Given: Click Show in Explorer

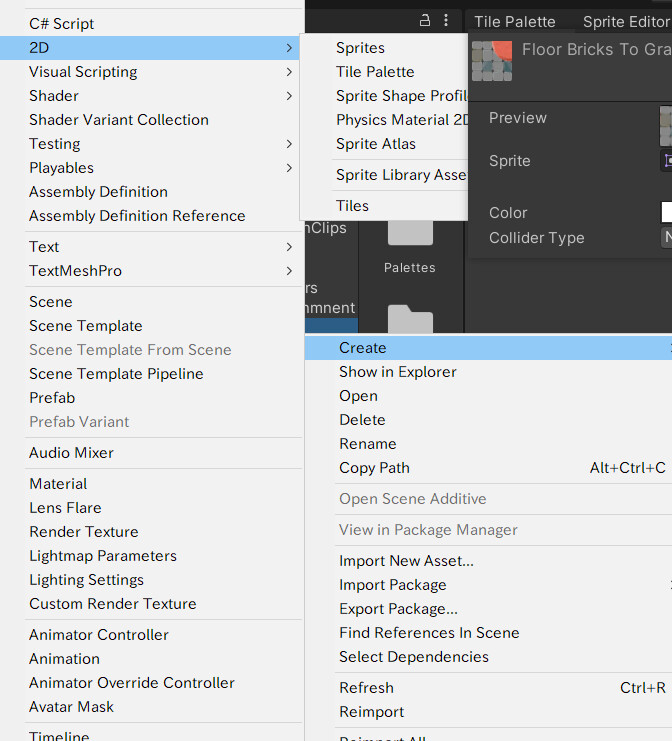Looking at the screenshot, I should pyautogui.click(x=397, y=372).
